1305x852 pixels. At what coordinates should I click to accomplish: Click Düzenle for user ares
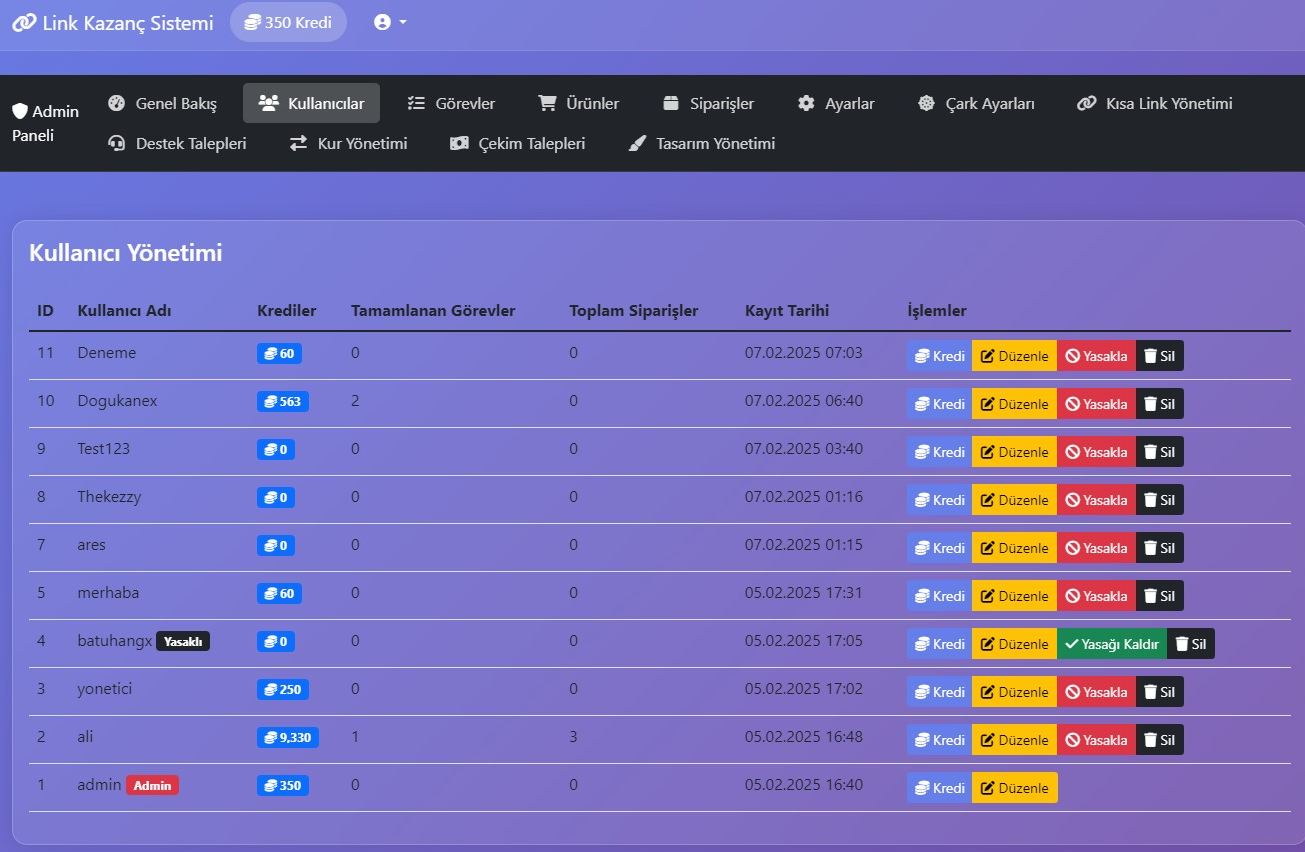tap(1014, 548)
